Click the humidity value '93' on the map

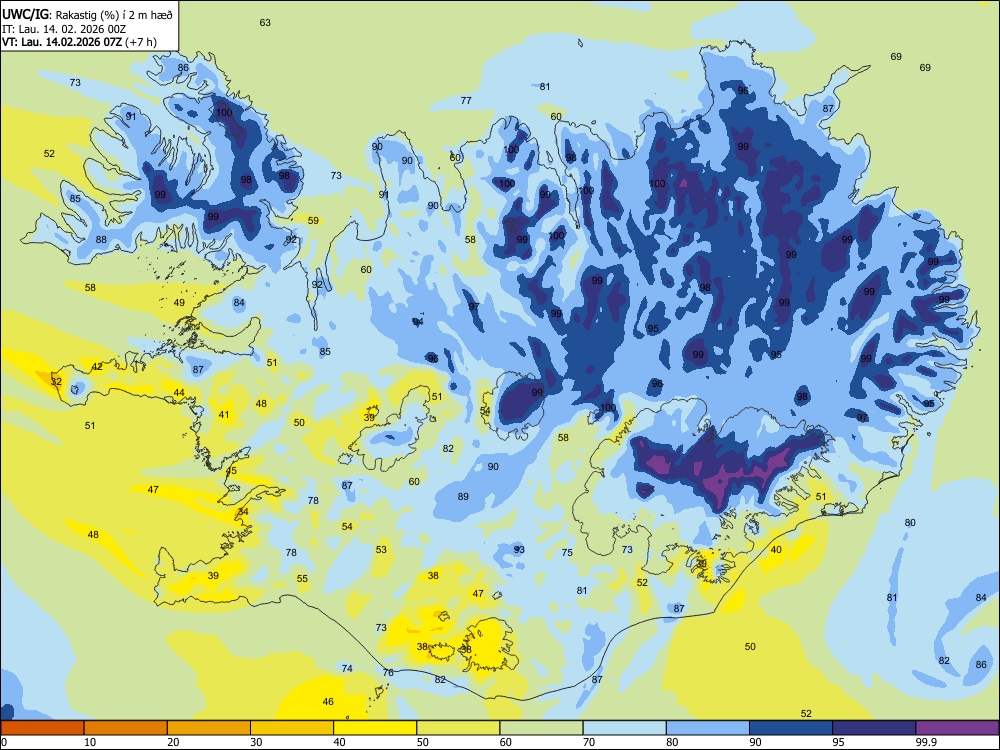tap(519, 549)
